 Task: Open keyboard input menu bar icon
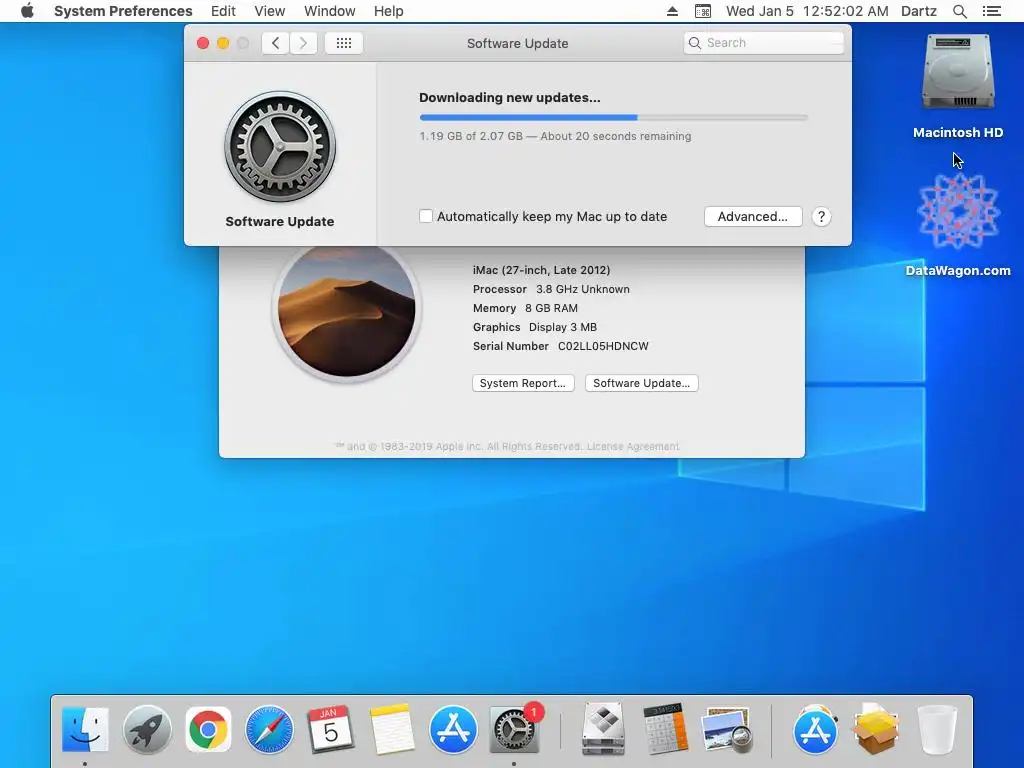tap(703, 11)
